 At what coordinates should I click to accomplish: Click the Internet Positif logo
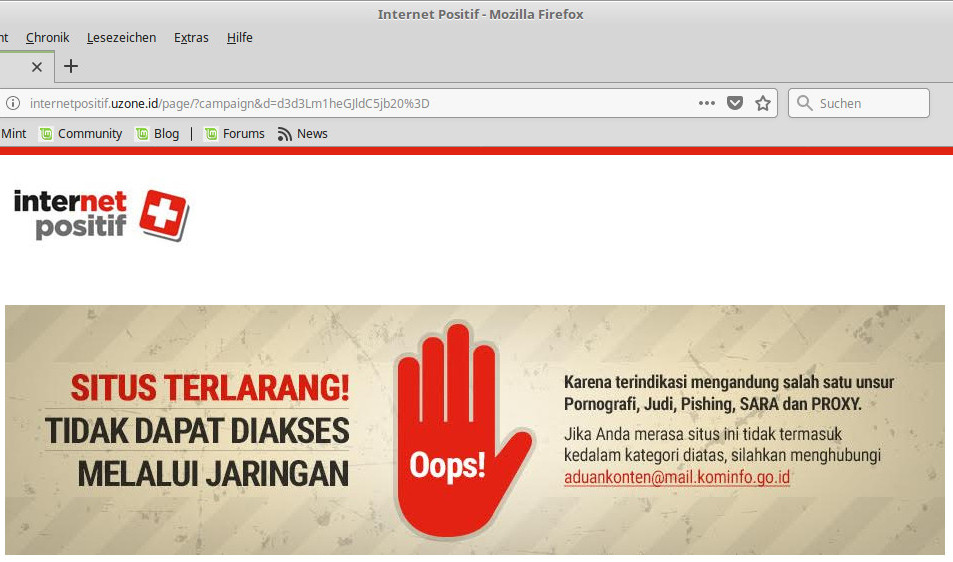(101, 215)
